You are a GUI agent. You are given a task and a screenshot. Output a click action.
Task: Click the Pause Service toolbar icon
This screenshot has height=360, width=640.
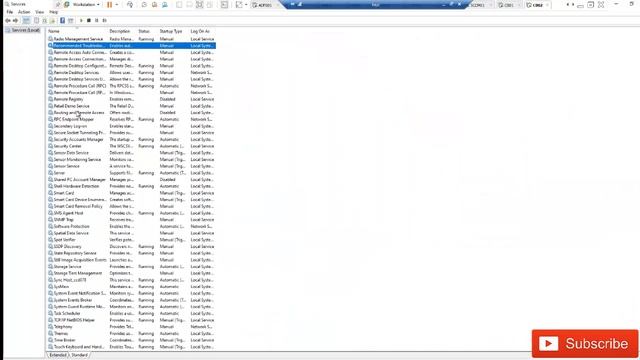pyautogui.click(x=97, y=20)
